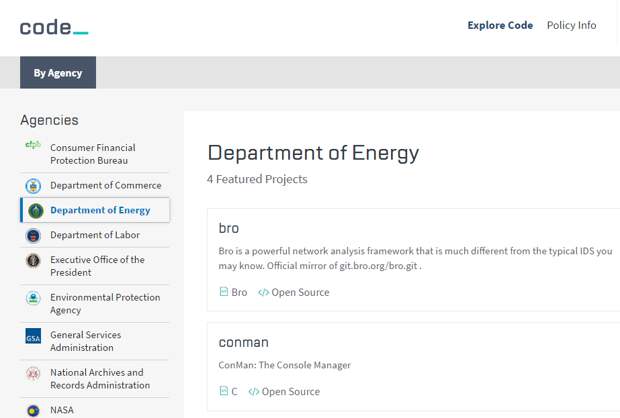Click the language file icon next to C
This screenshot has height=418, width=620.
pos(224,391)
